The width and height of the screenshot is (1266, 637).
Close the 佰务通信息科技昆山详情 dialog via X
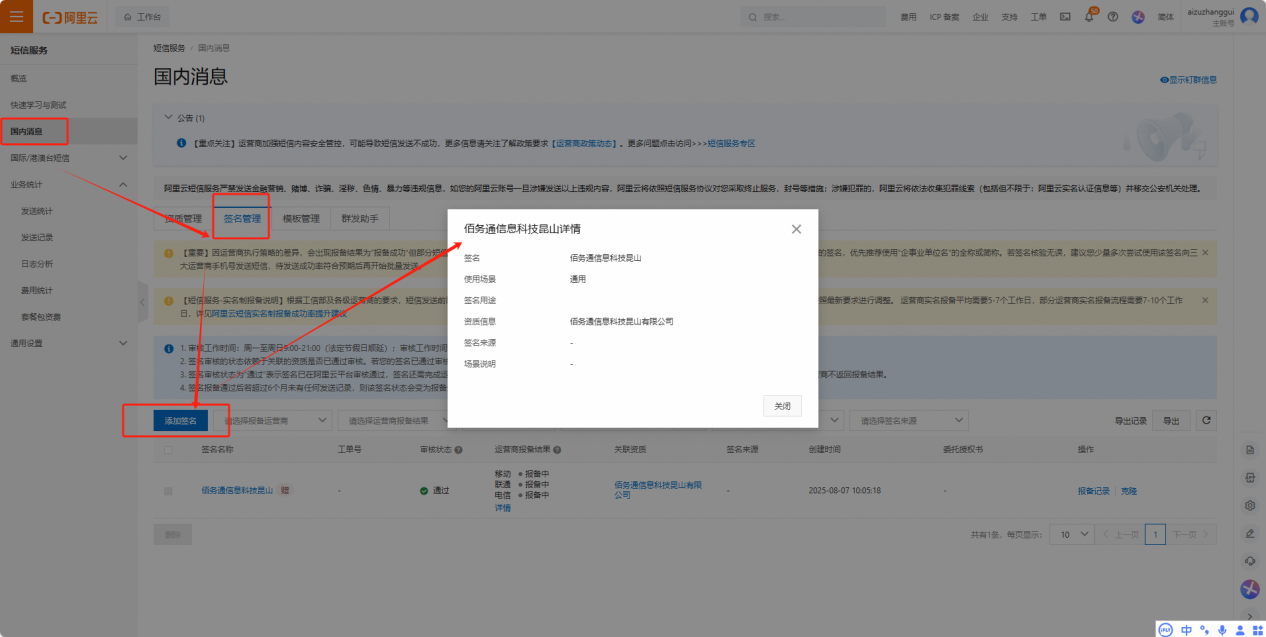[796, 229]
